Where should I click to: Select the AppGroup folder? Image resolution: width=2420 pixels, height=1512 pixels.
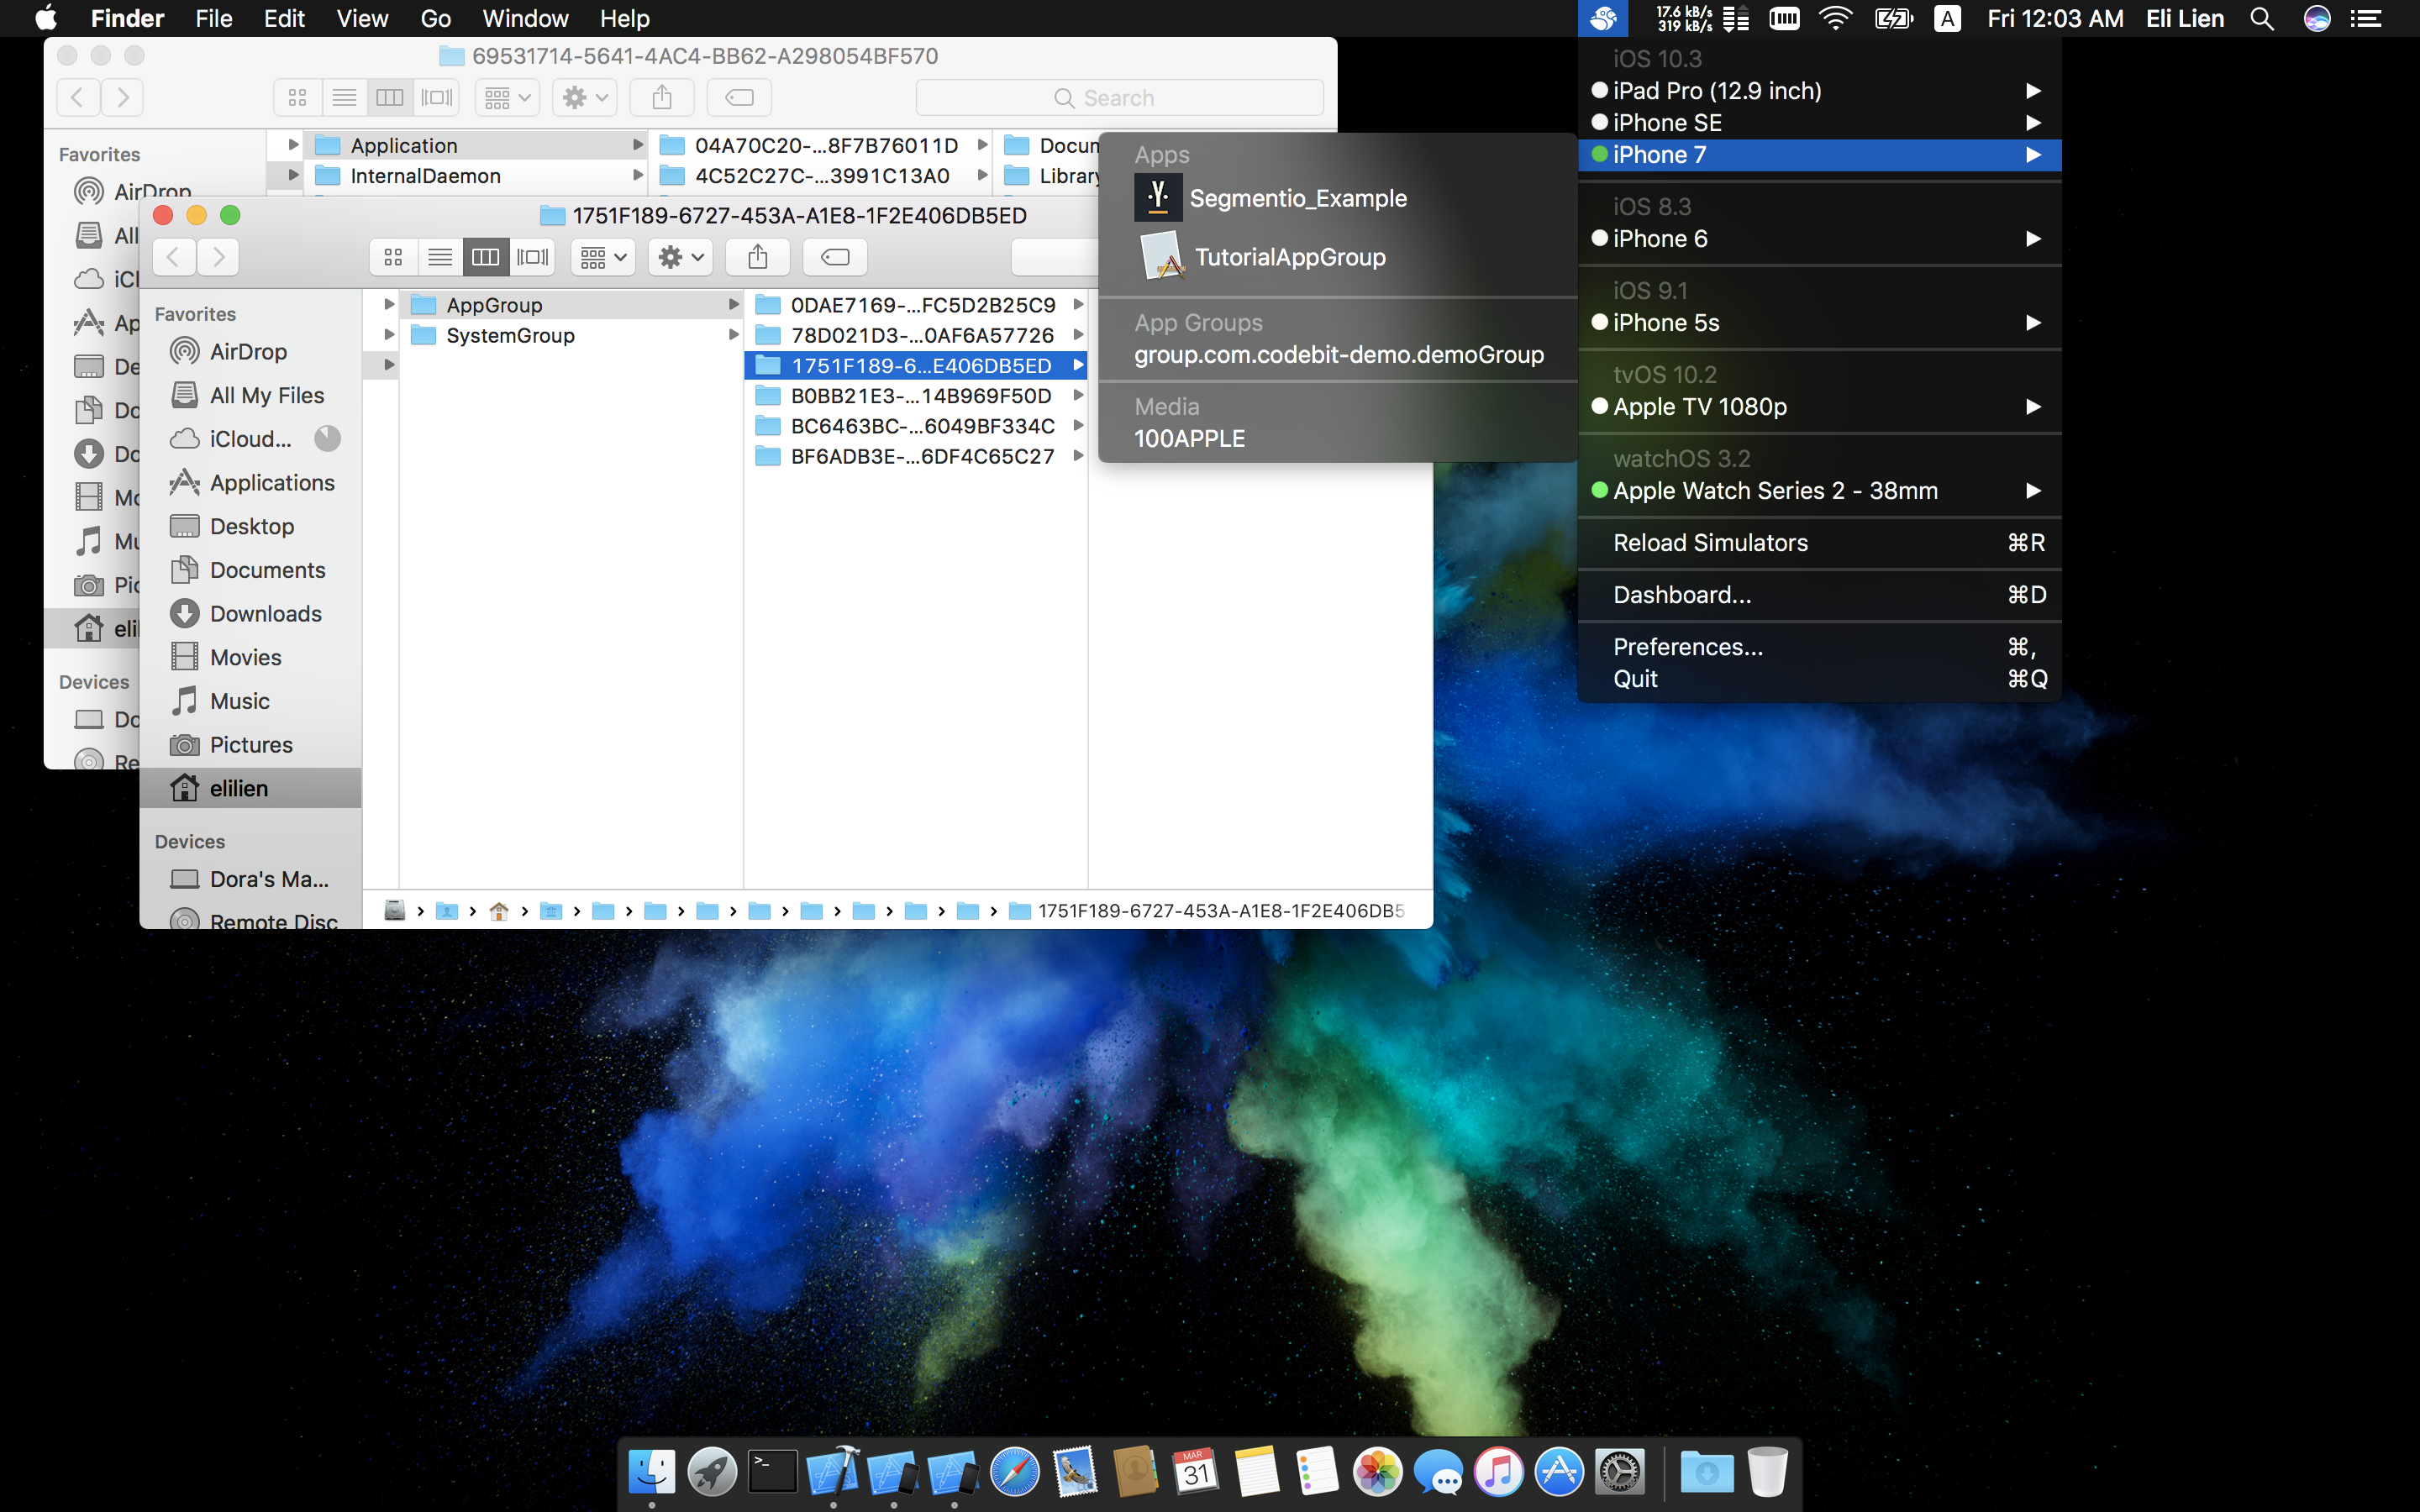tap(572, 305)
